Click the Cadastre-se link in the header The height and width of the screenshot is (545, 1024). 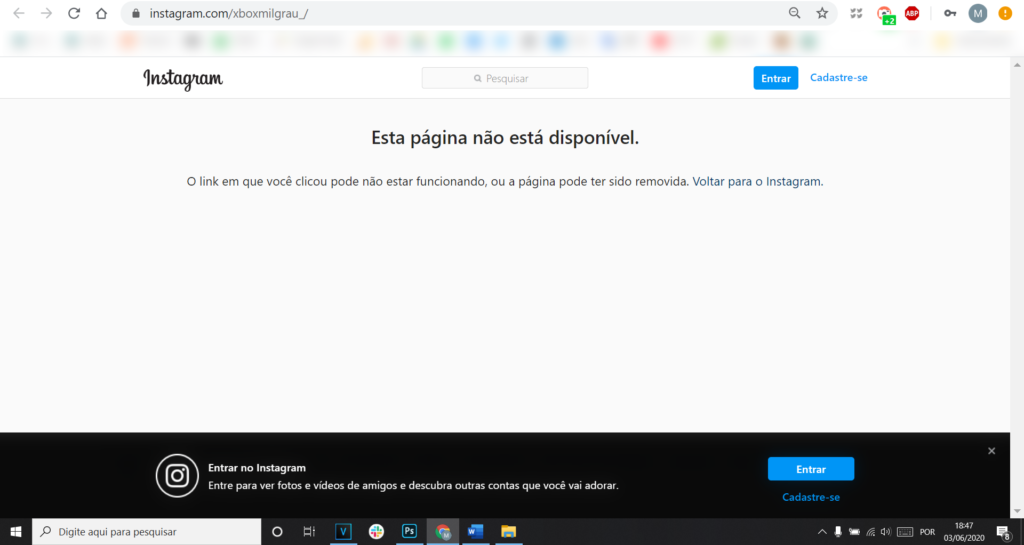pyautogui.click(x=838, y=78)
